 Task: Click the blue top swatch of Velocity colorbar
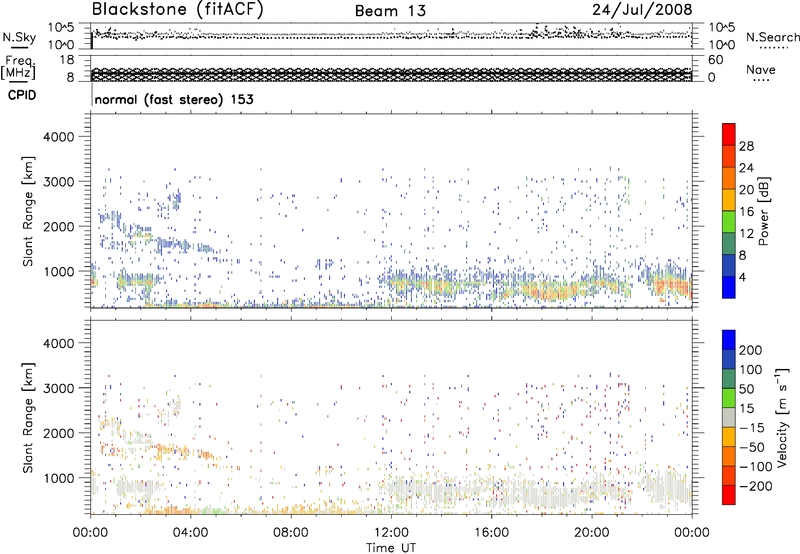pos(729,340)
